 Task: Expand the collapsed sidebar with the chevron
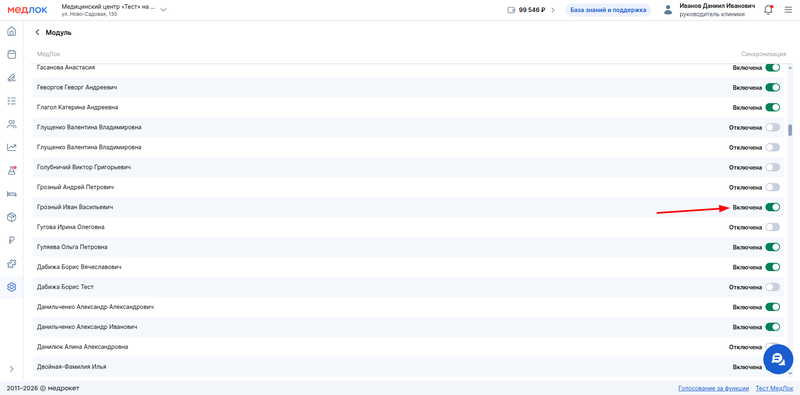11,369
